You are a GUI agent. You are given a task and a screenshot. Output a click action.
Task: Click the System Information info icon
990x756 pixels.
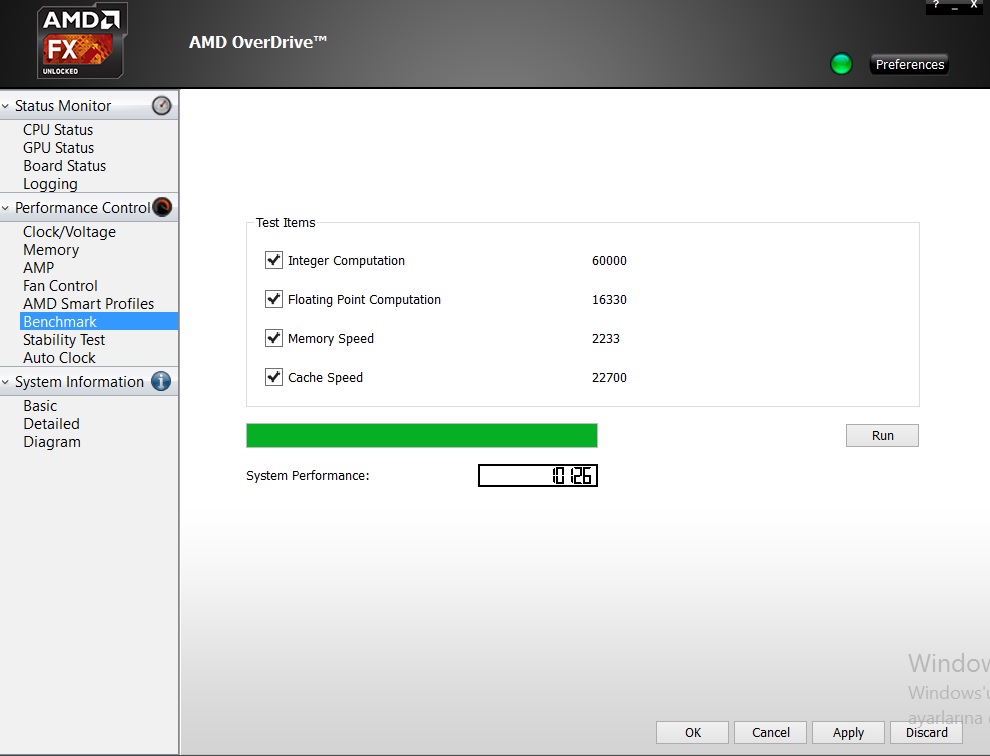tap(161, 381)
